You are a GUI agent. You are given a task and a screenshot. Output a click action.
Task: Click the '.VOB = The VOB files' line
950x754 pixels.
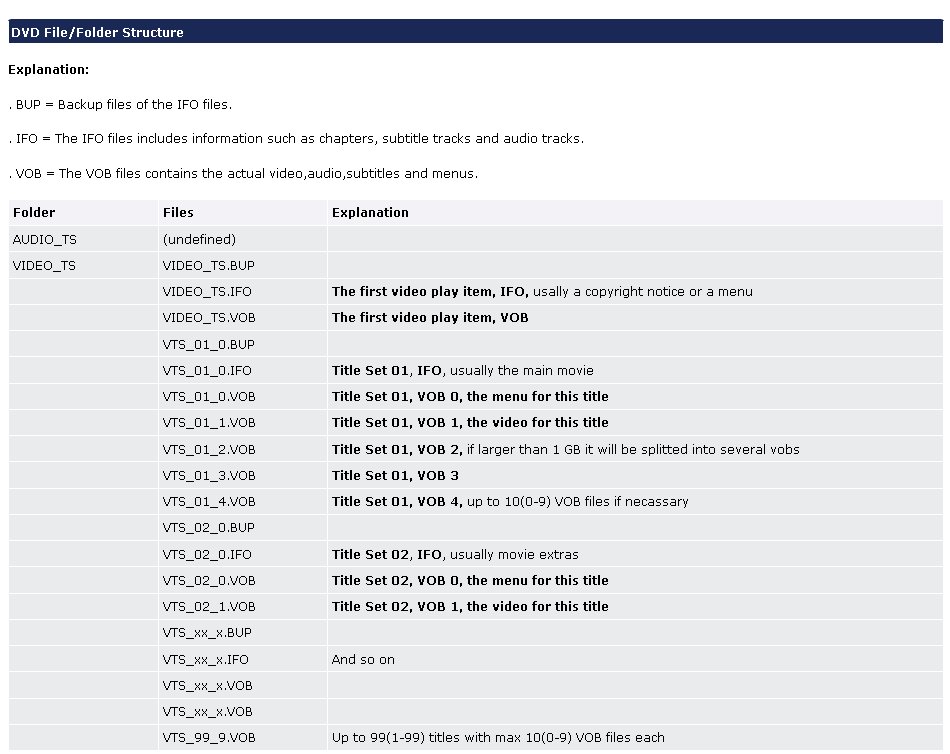click(x=243, y=173)
